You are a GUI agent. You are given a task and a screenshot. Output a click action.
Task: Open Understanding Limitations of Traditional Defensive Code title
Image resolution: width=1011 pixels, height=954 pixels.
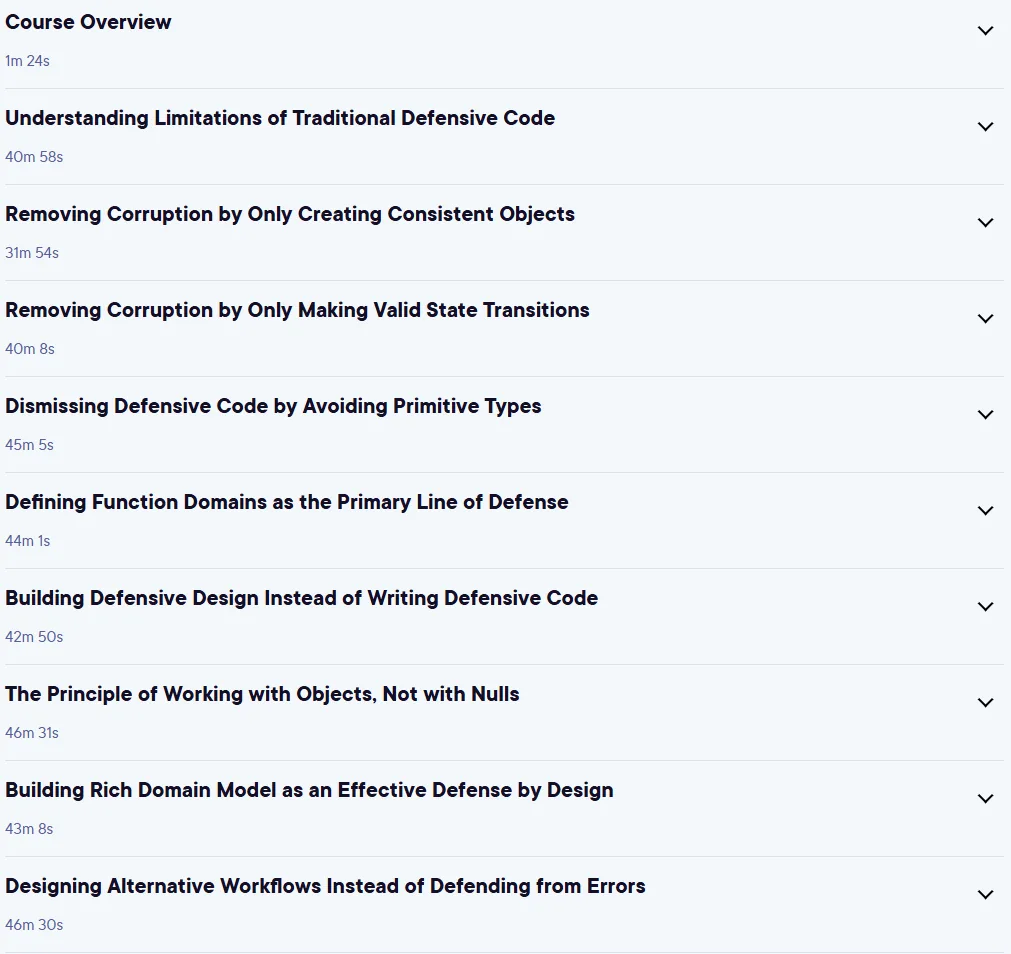click(x=280, y=118)
